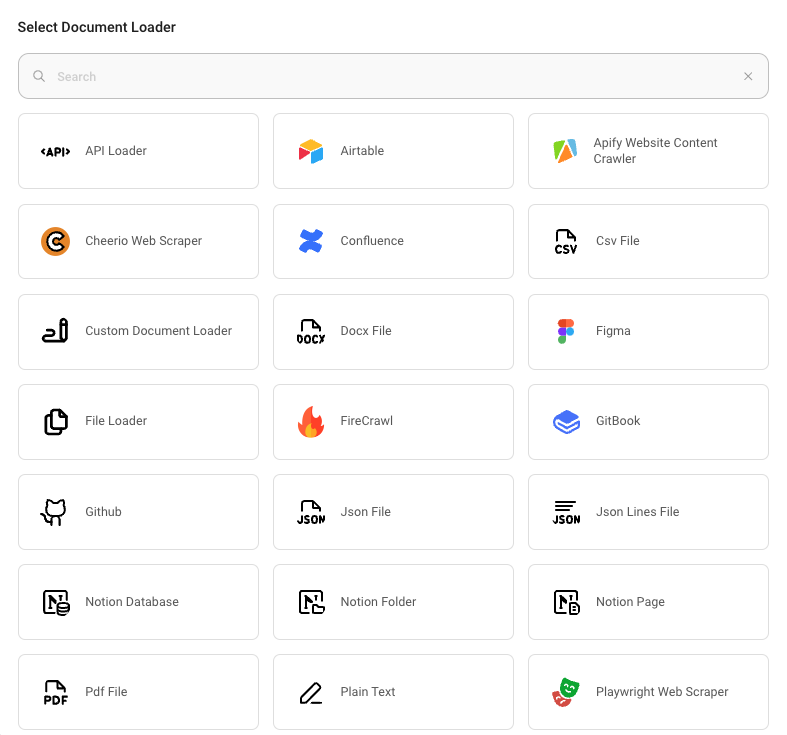This screenshot has width=787, height=735.
Task: Pick the Json File label
Action: 365,512
